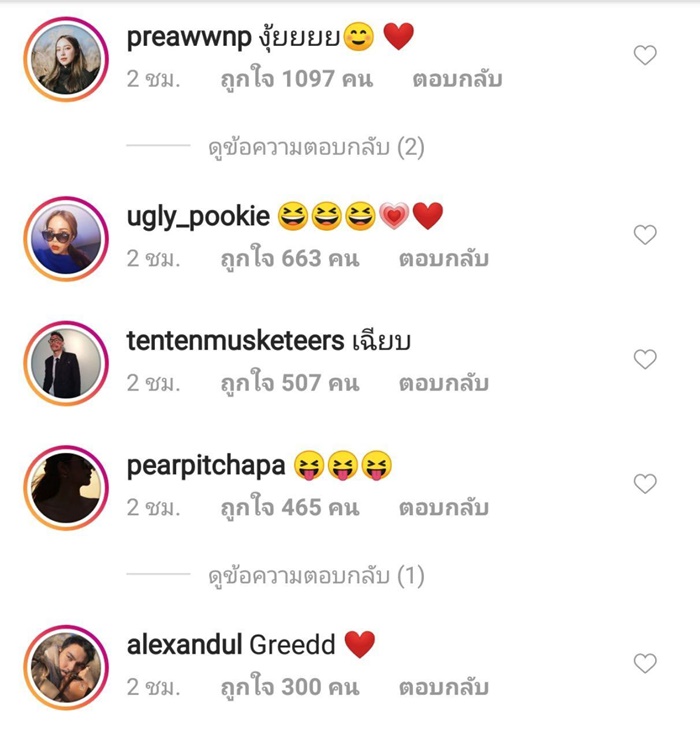Reply to tentenmusketeers' comment
700x739 pixels.
pos(444,383)
